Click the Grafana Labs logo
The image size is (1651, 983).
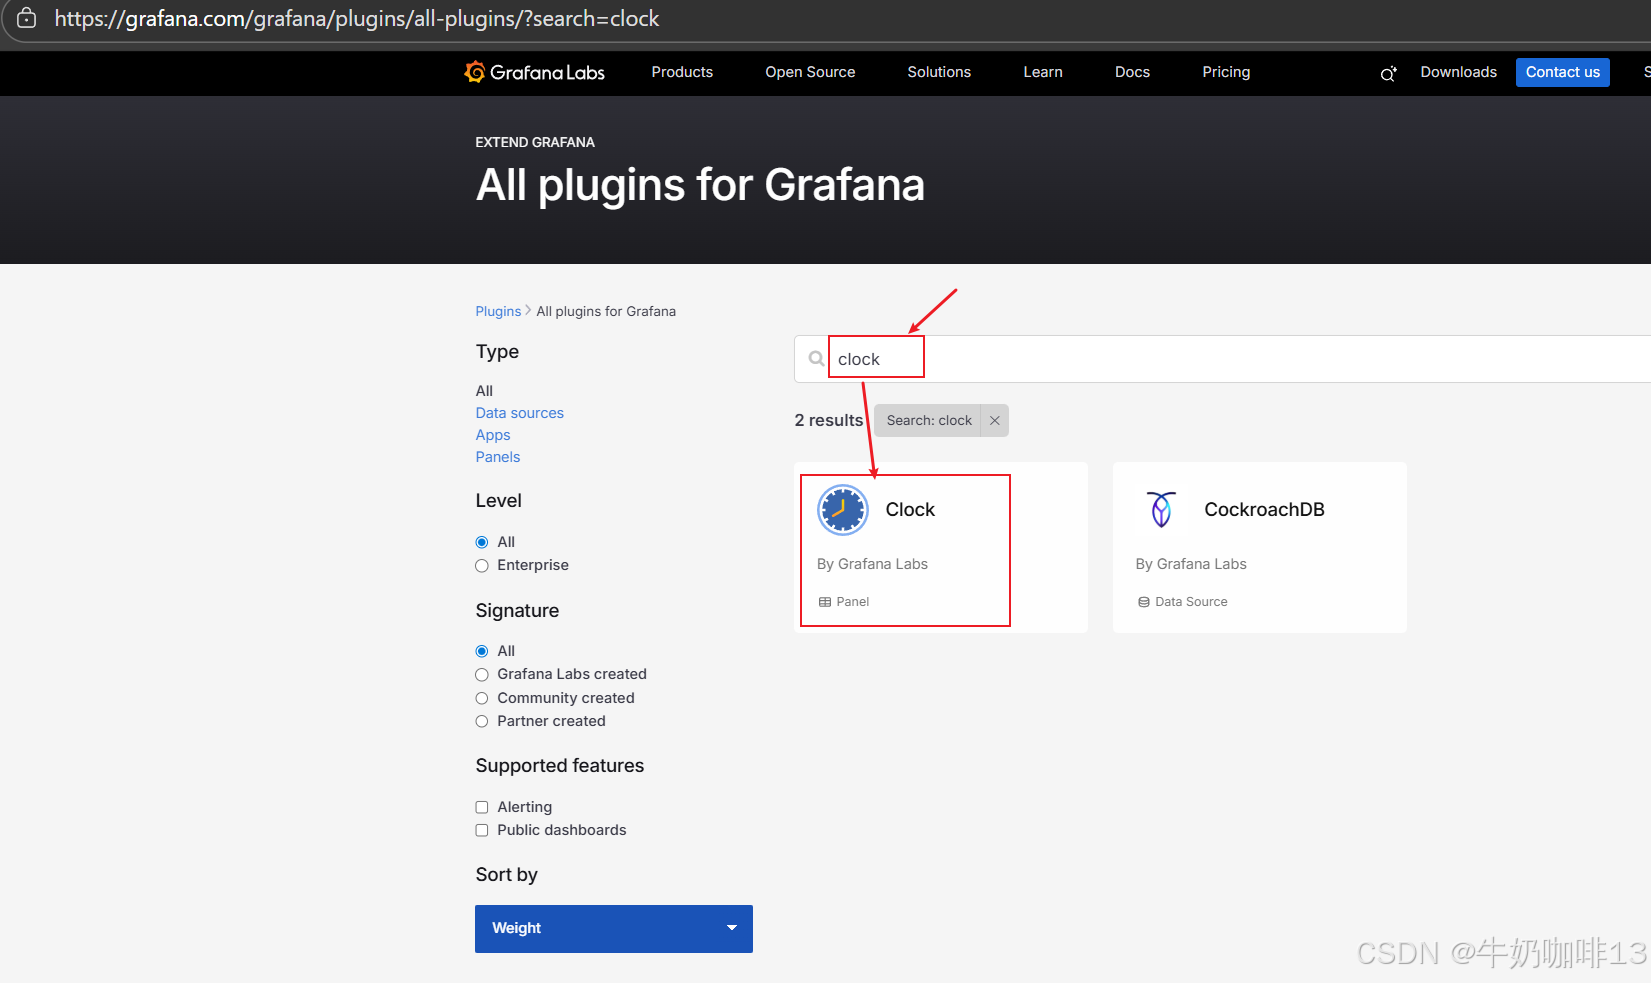point(535,72)
